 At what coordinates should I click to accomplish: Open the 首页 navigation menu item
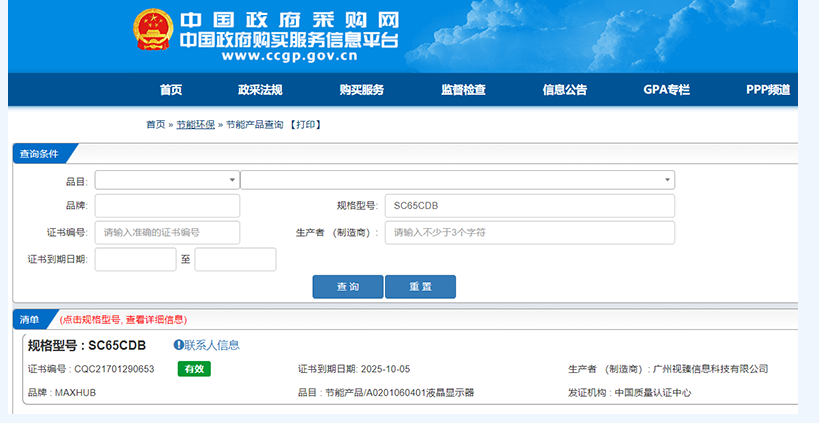(170, 90)
